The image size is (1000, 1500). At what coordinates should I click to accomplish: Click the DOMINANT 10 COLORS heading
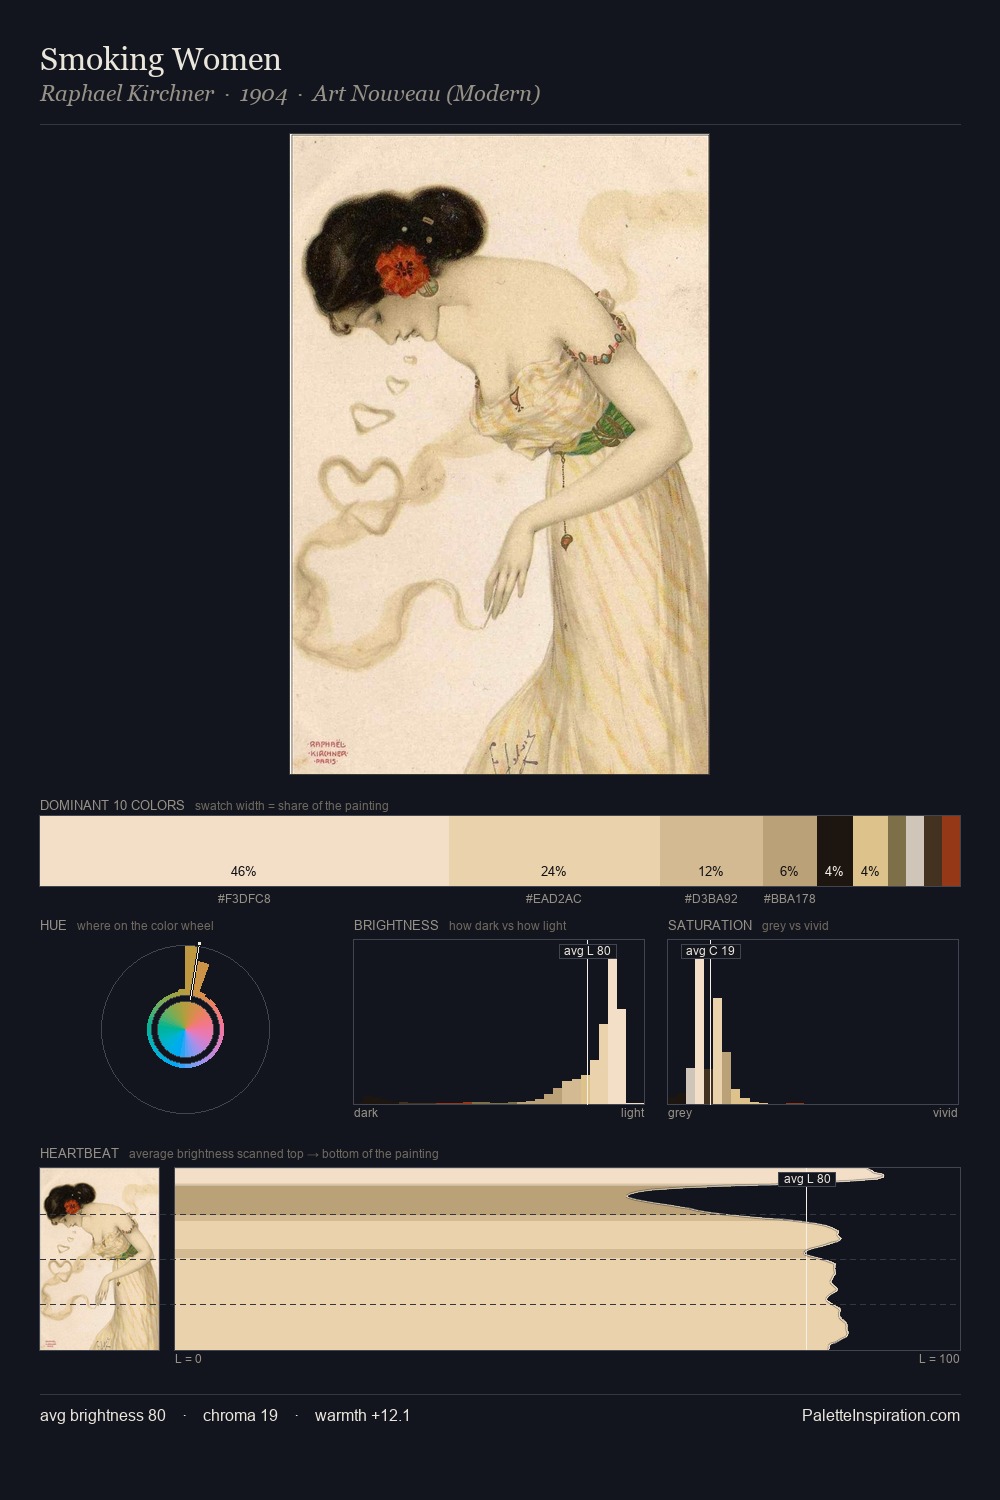point(112,805)
